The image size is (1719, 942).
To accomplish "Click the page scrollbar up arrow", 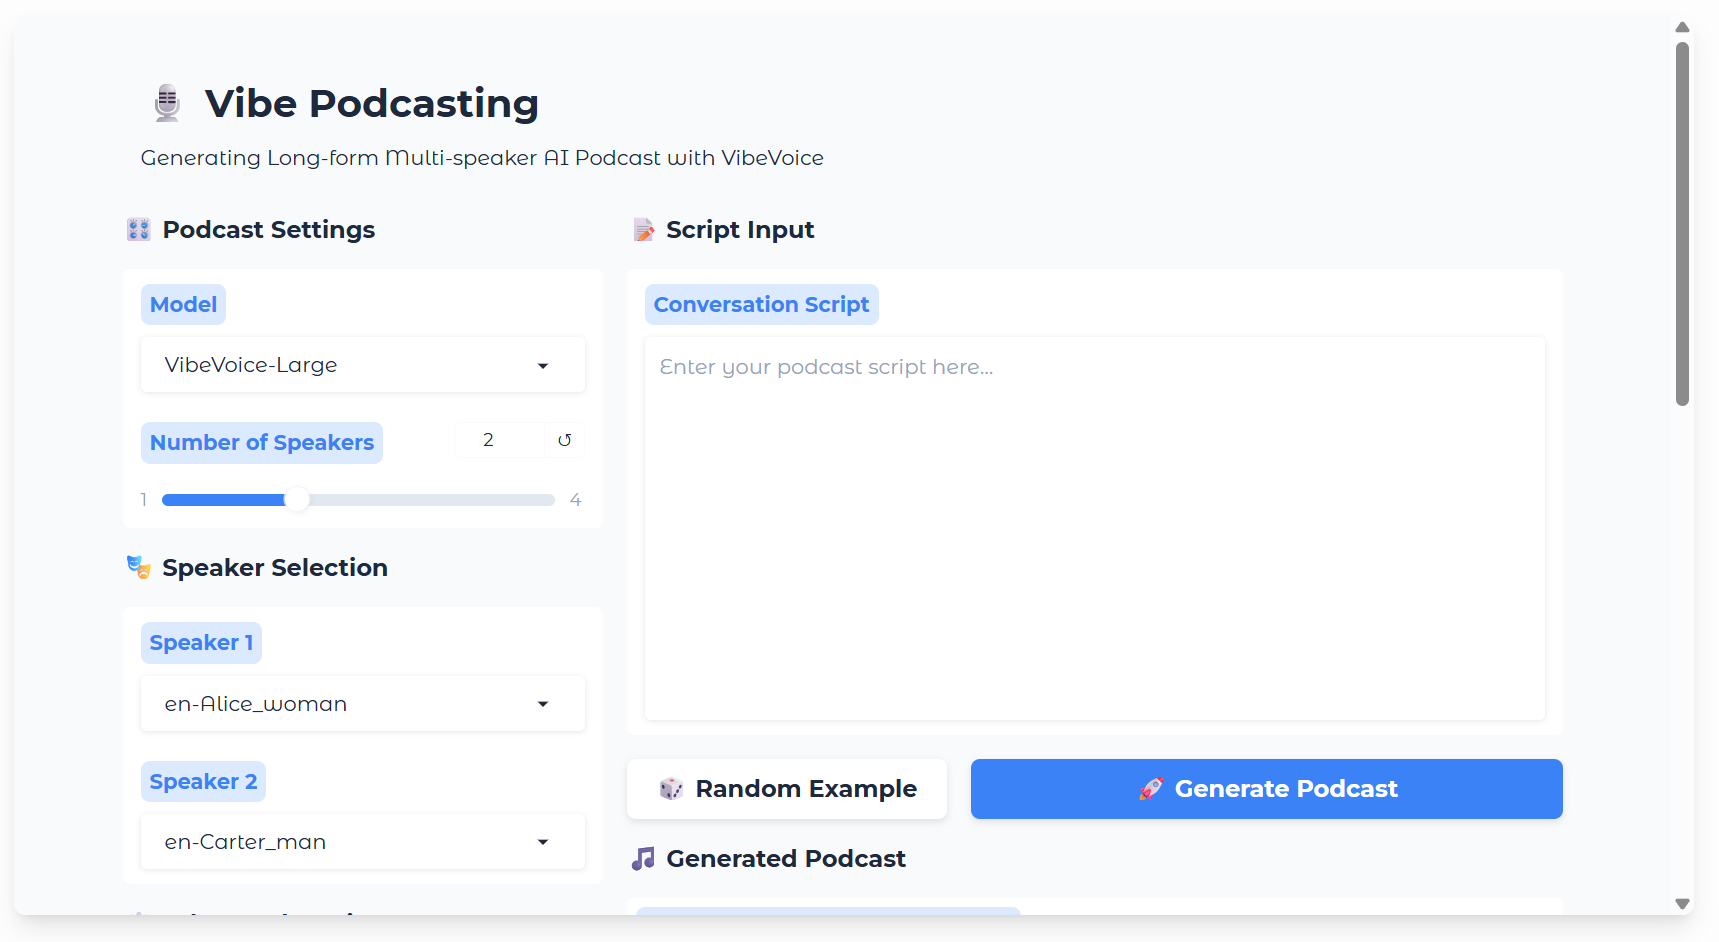I will [1682, 27].
